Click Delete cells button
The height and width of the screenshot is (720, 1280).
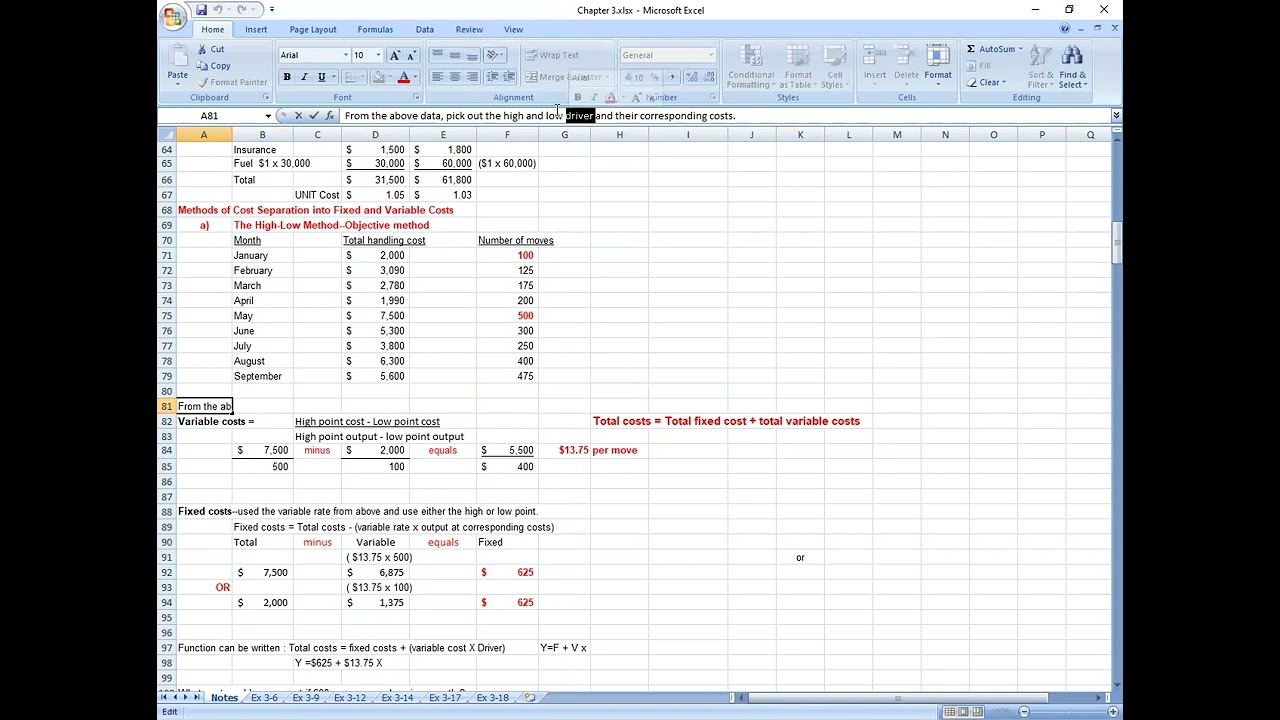click(x=906, y=63)
